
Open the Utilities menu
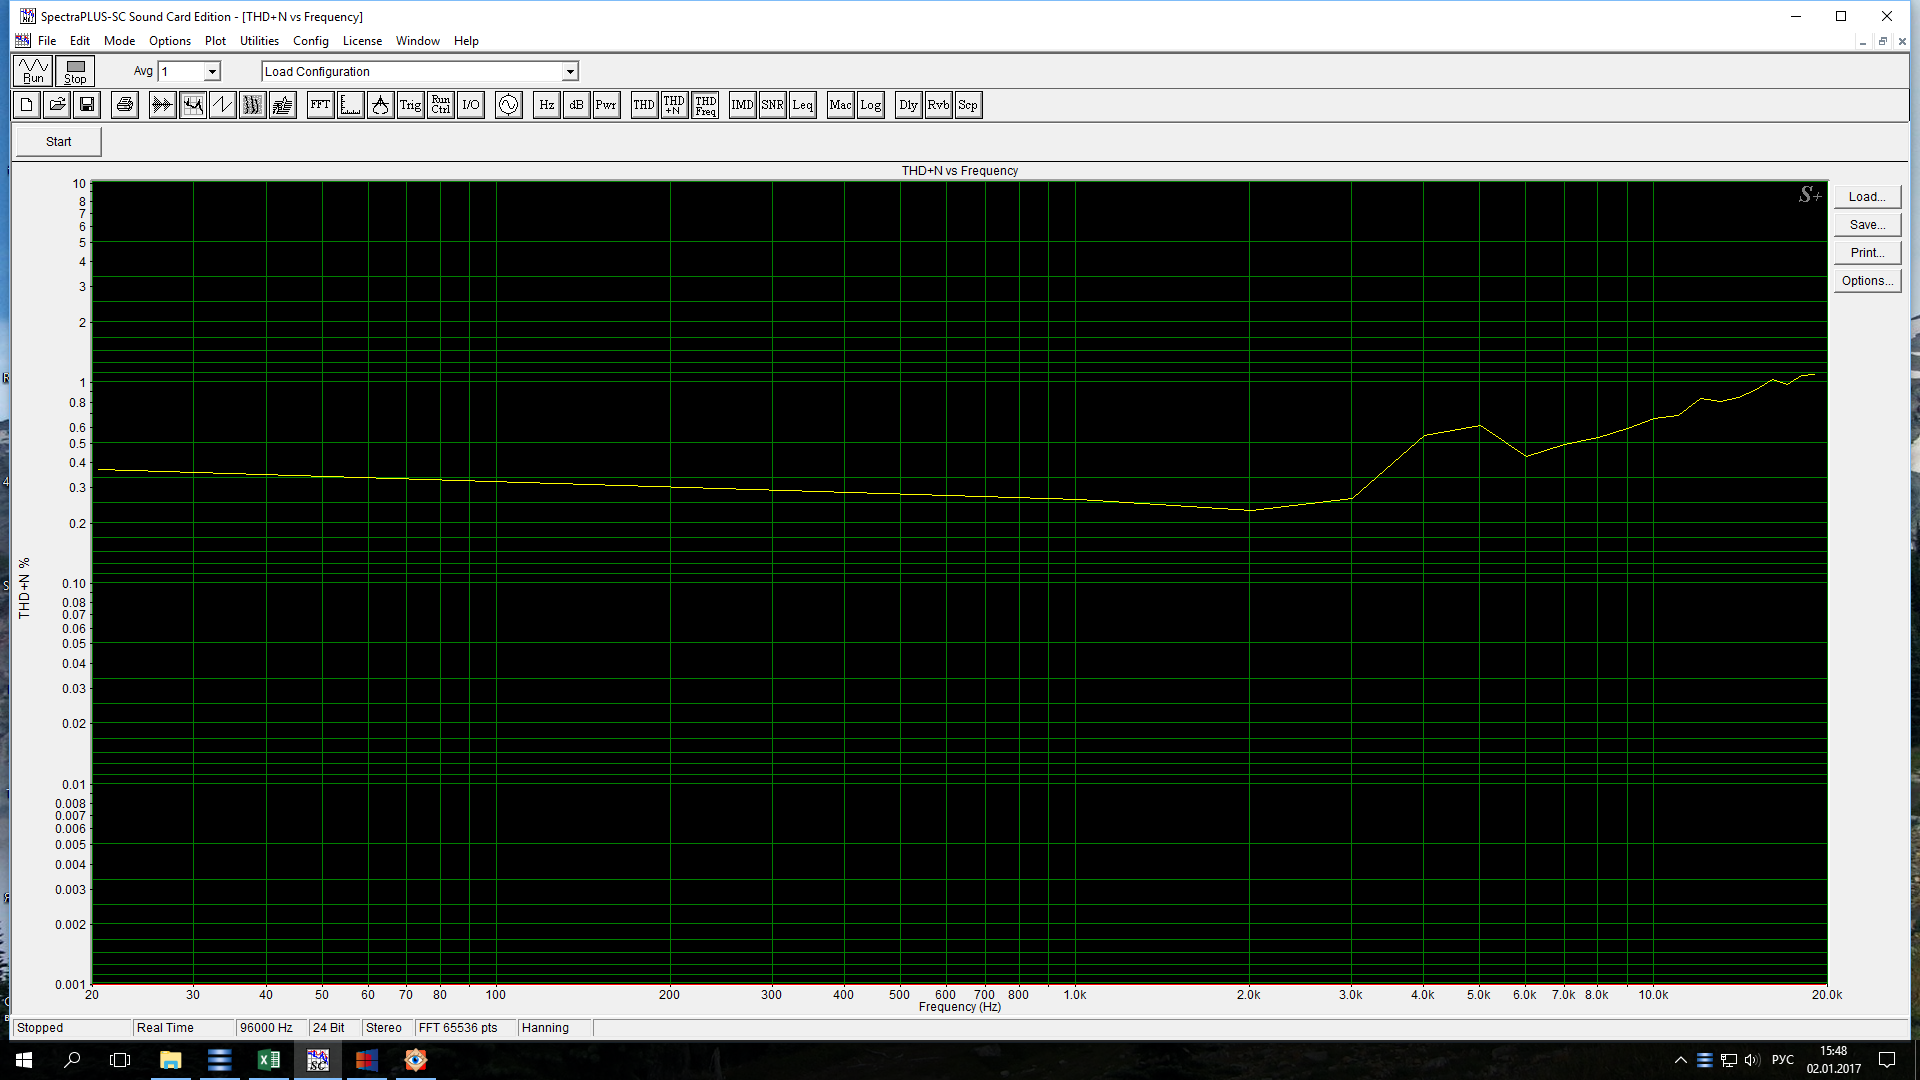tap(259, 41)
